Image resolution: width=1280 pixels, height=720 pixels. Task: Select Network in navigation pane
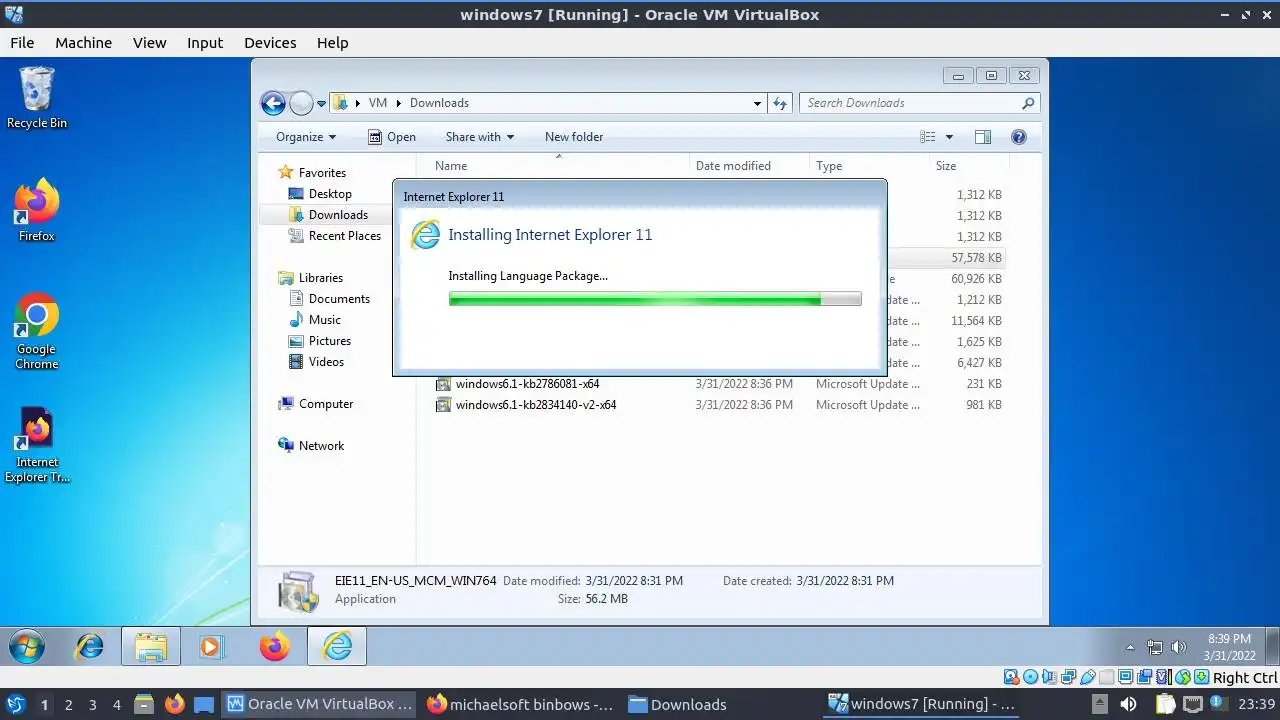coord(311,446)
